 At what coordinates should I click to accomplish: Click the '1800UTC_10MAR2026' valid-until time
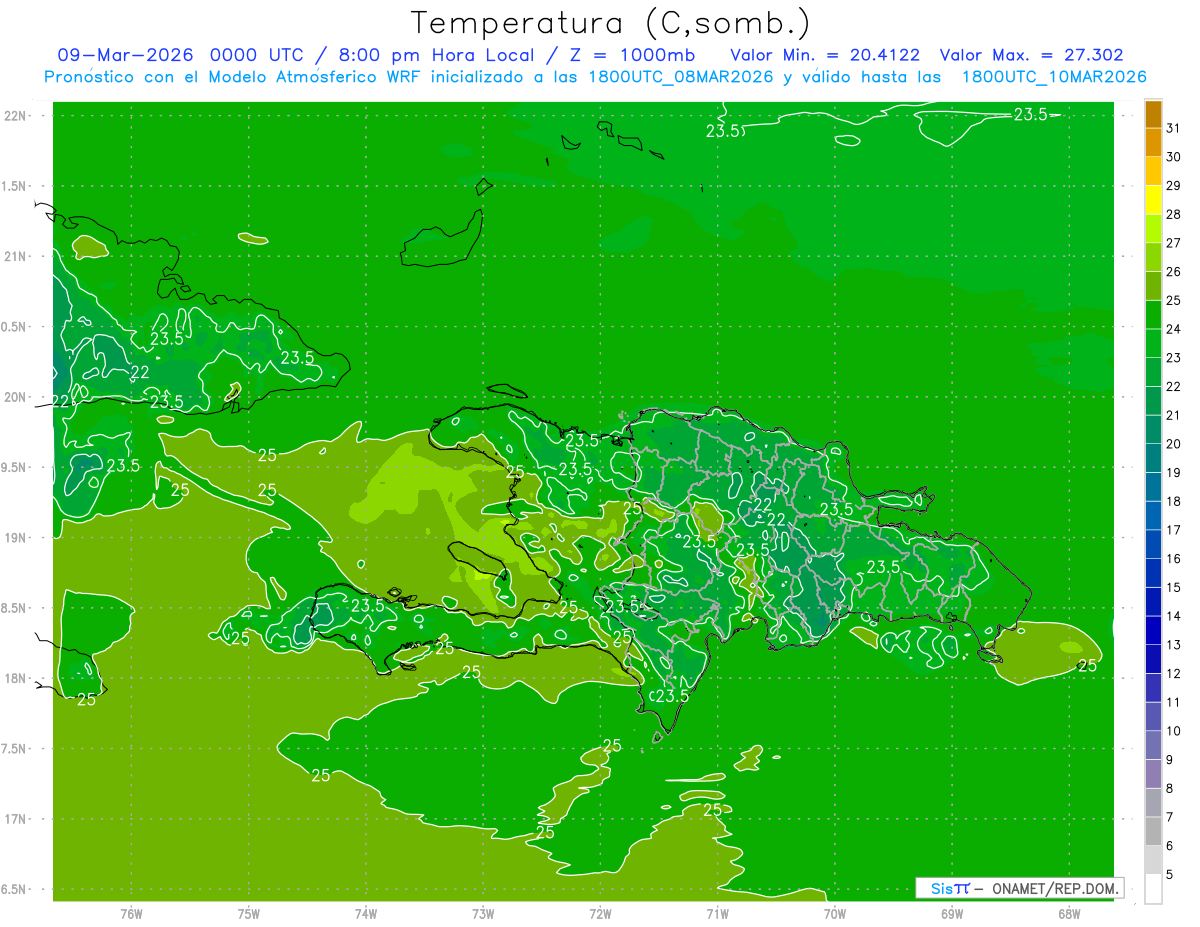point(1053,77)
